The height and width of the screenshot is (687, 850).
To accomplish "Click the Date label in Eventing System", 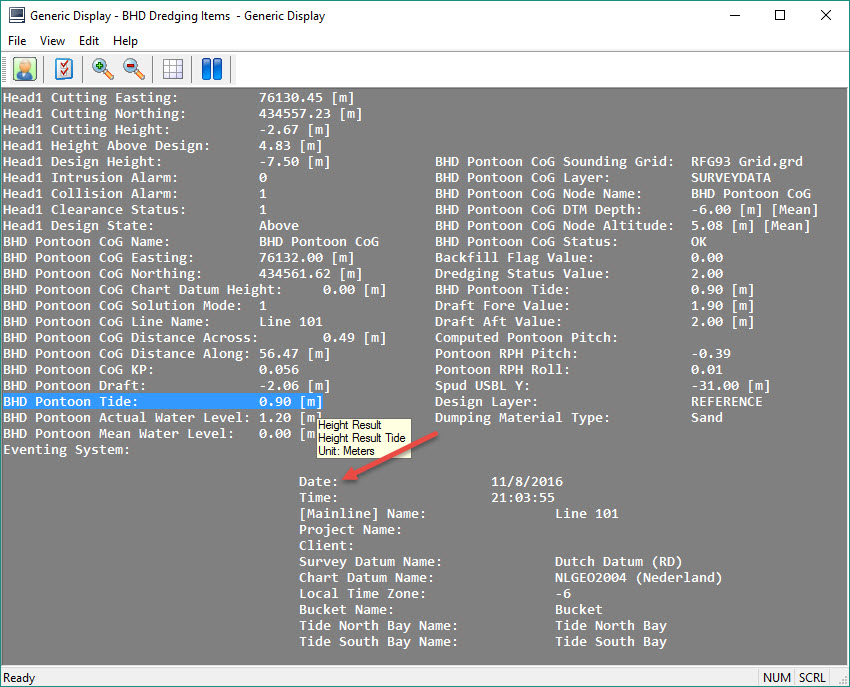I will point(318,482).
